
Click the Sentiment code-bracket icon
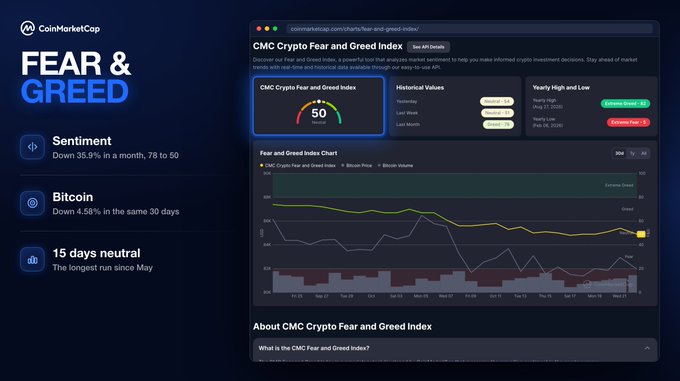(x=32, y=147)
